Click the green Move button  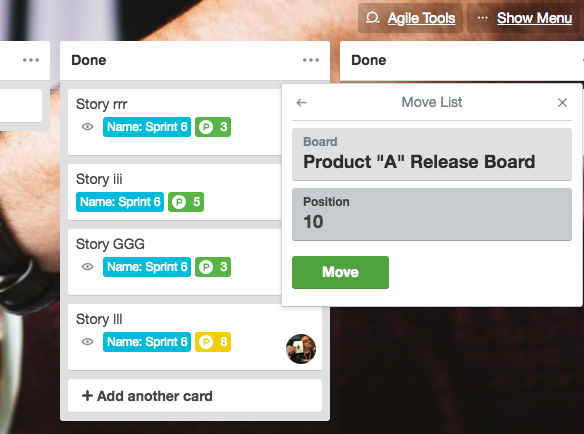pyautogui.click(x=340, y=272)
